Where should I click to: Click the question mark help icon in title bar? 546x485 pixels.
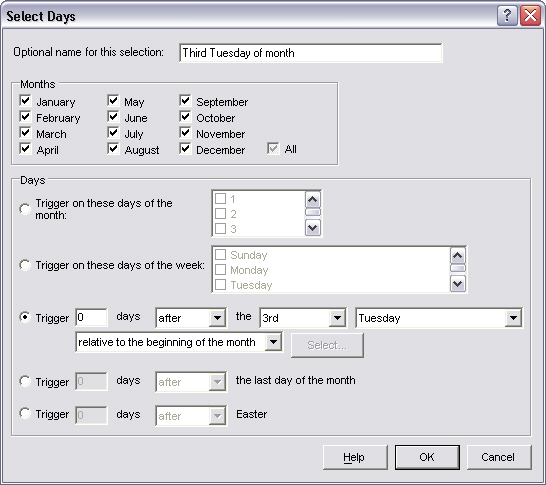click(x=507, y=16)
